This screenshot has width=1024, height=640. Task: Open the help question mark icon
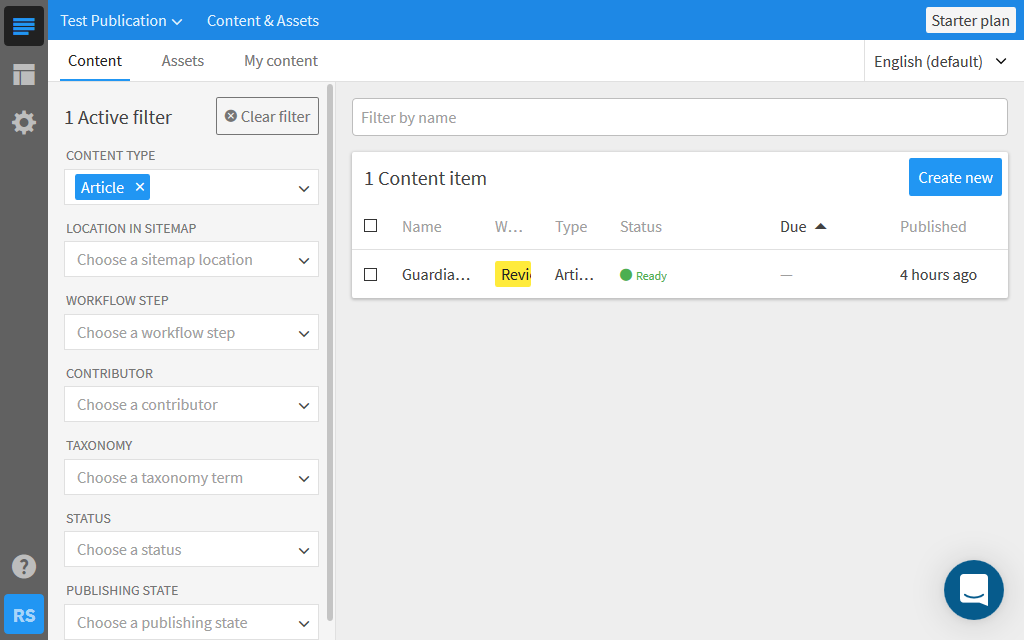[24, 566]
